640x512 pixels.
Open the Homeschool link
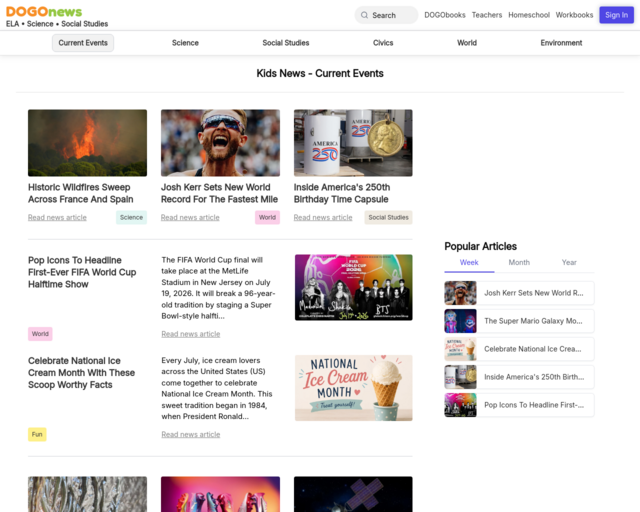coord(529,15)
